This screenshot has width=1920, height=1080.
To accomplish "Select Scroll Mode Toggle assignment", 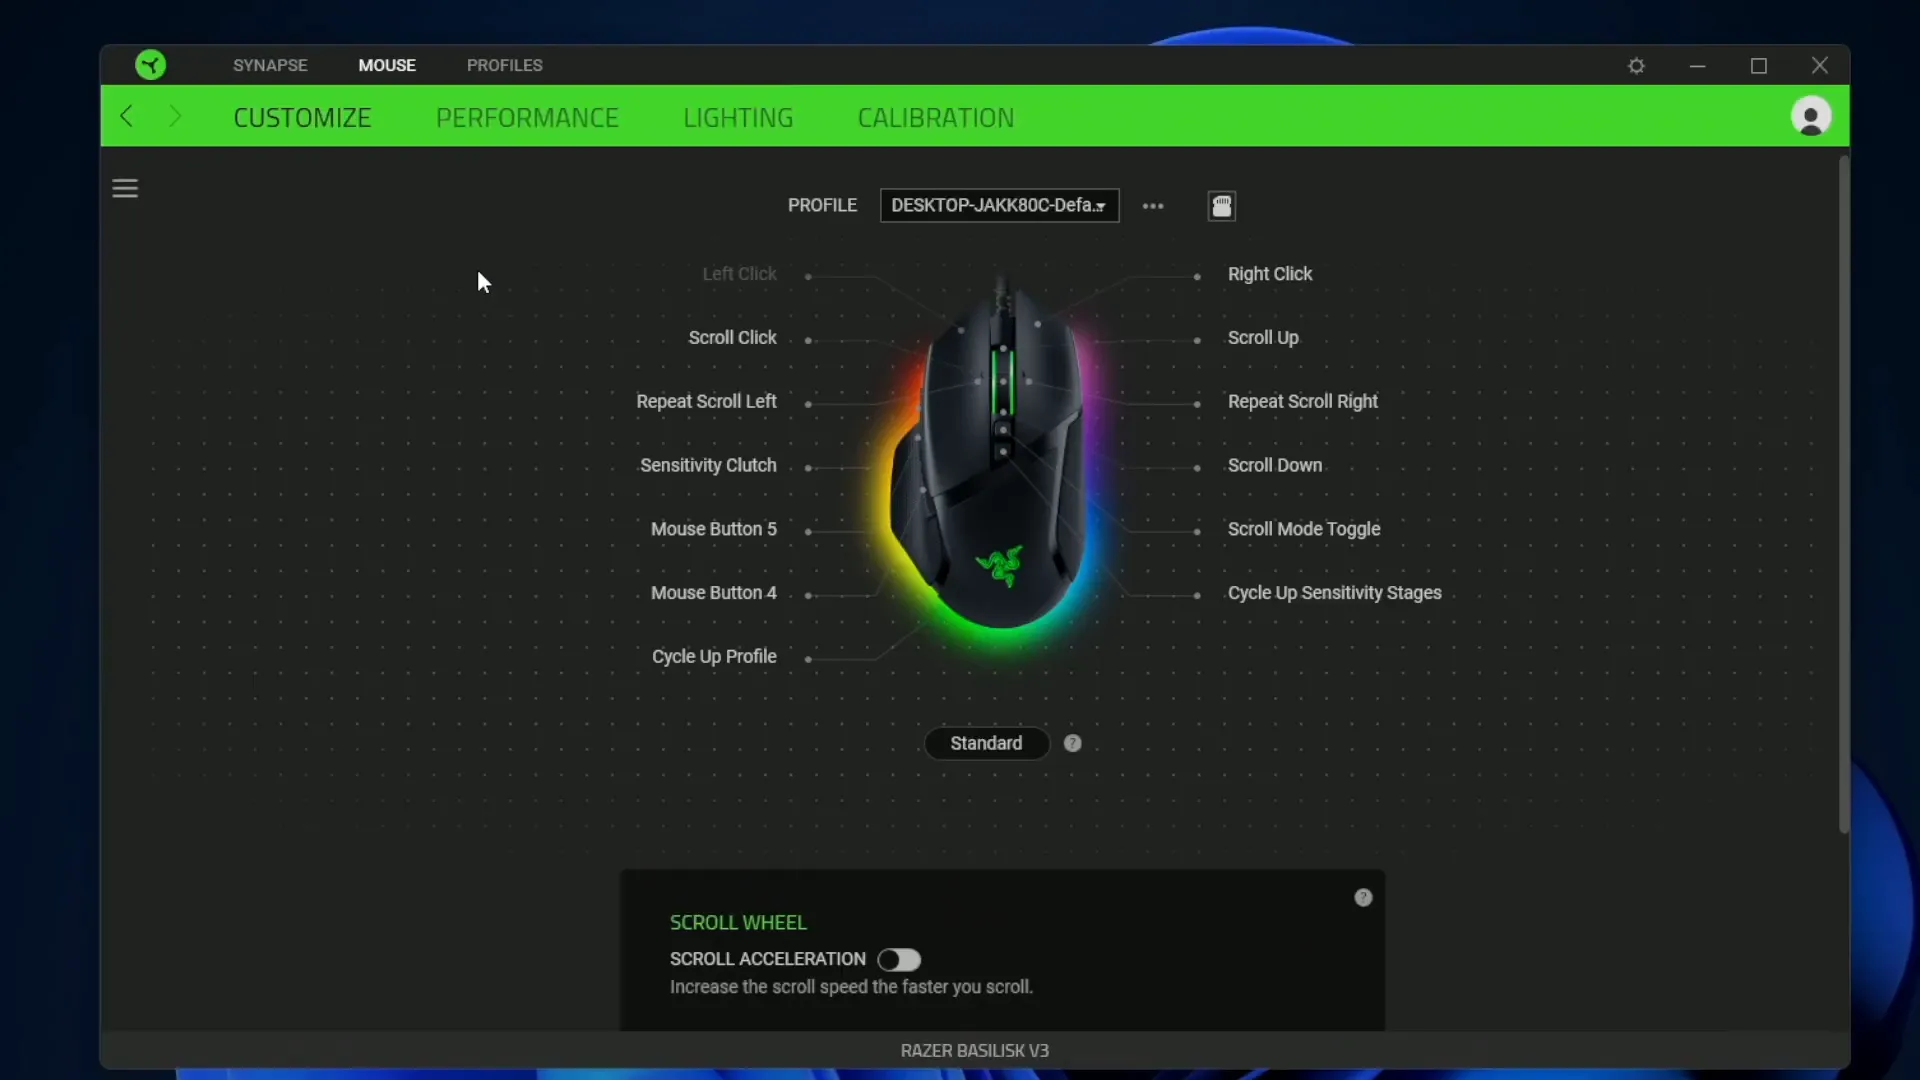I will pos(1303,529).
